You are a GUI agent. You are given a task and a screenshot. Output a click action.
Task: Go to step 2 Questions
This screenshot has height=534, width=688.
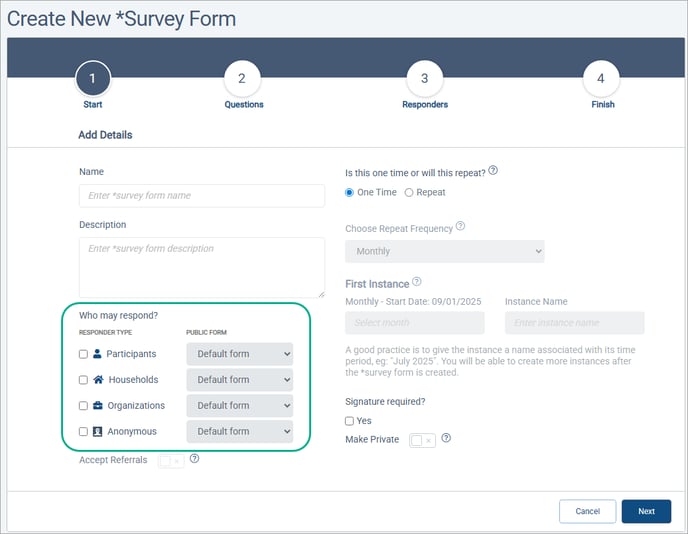243,79
